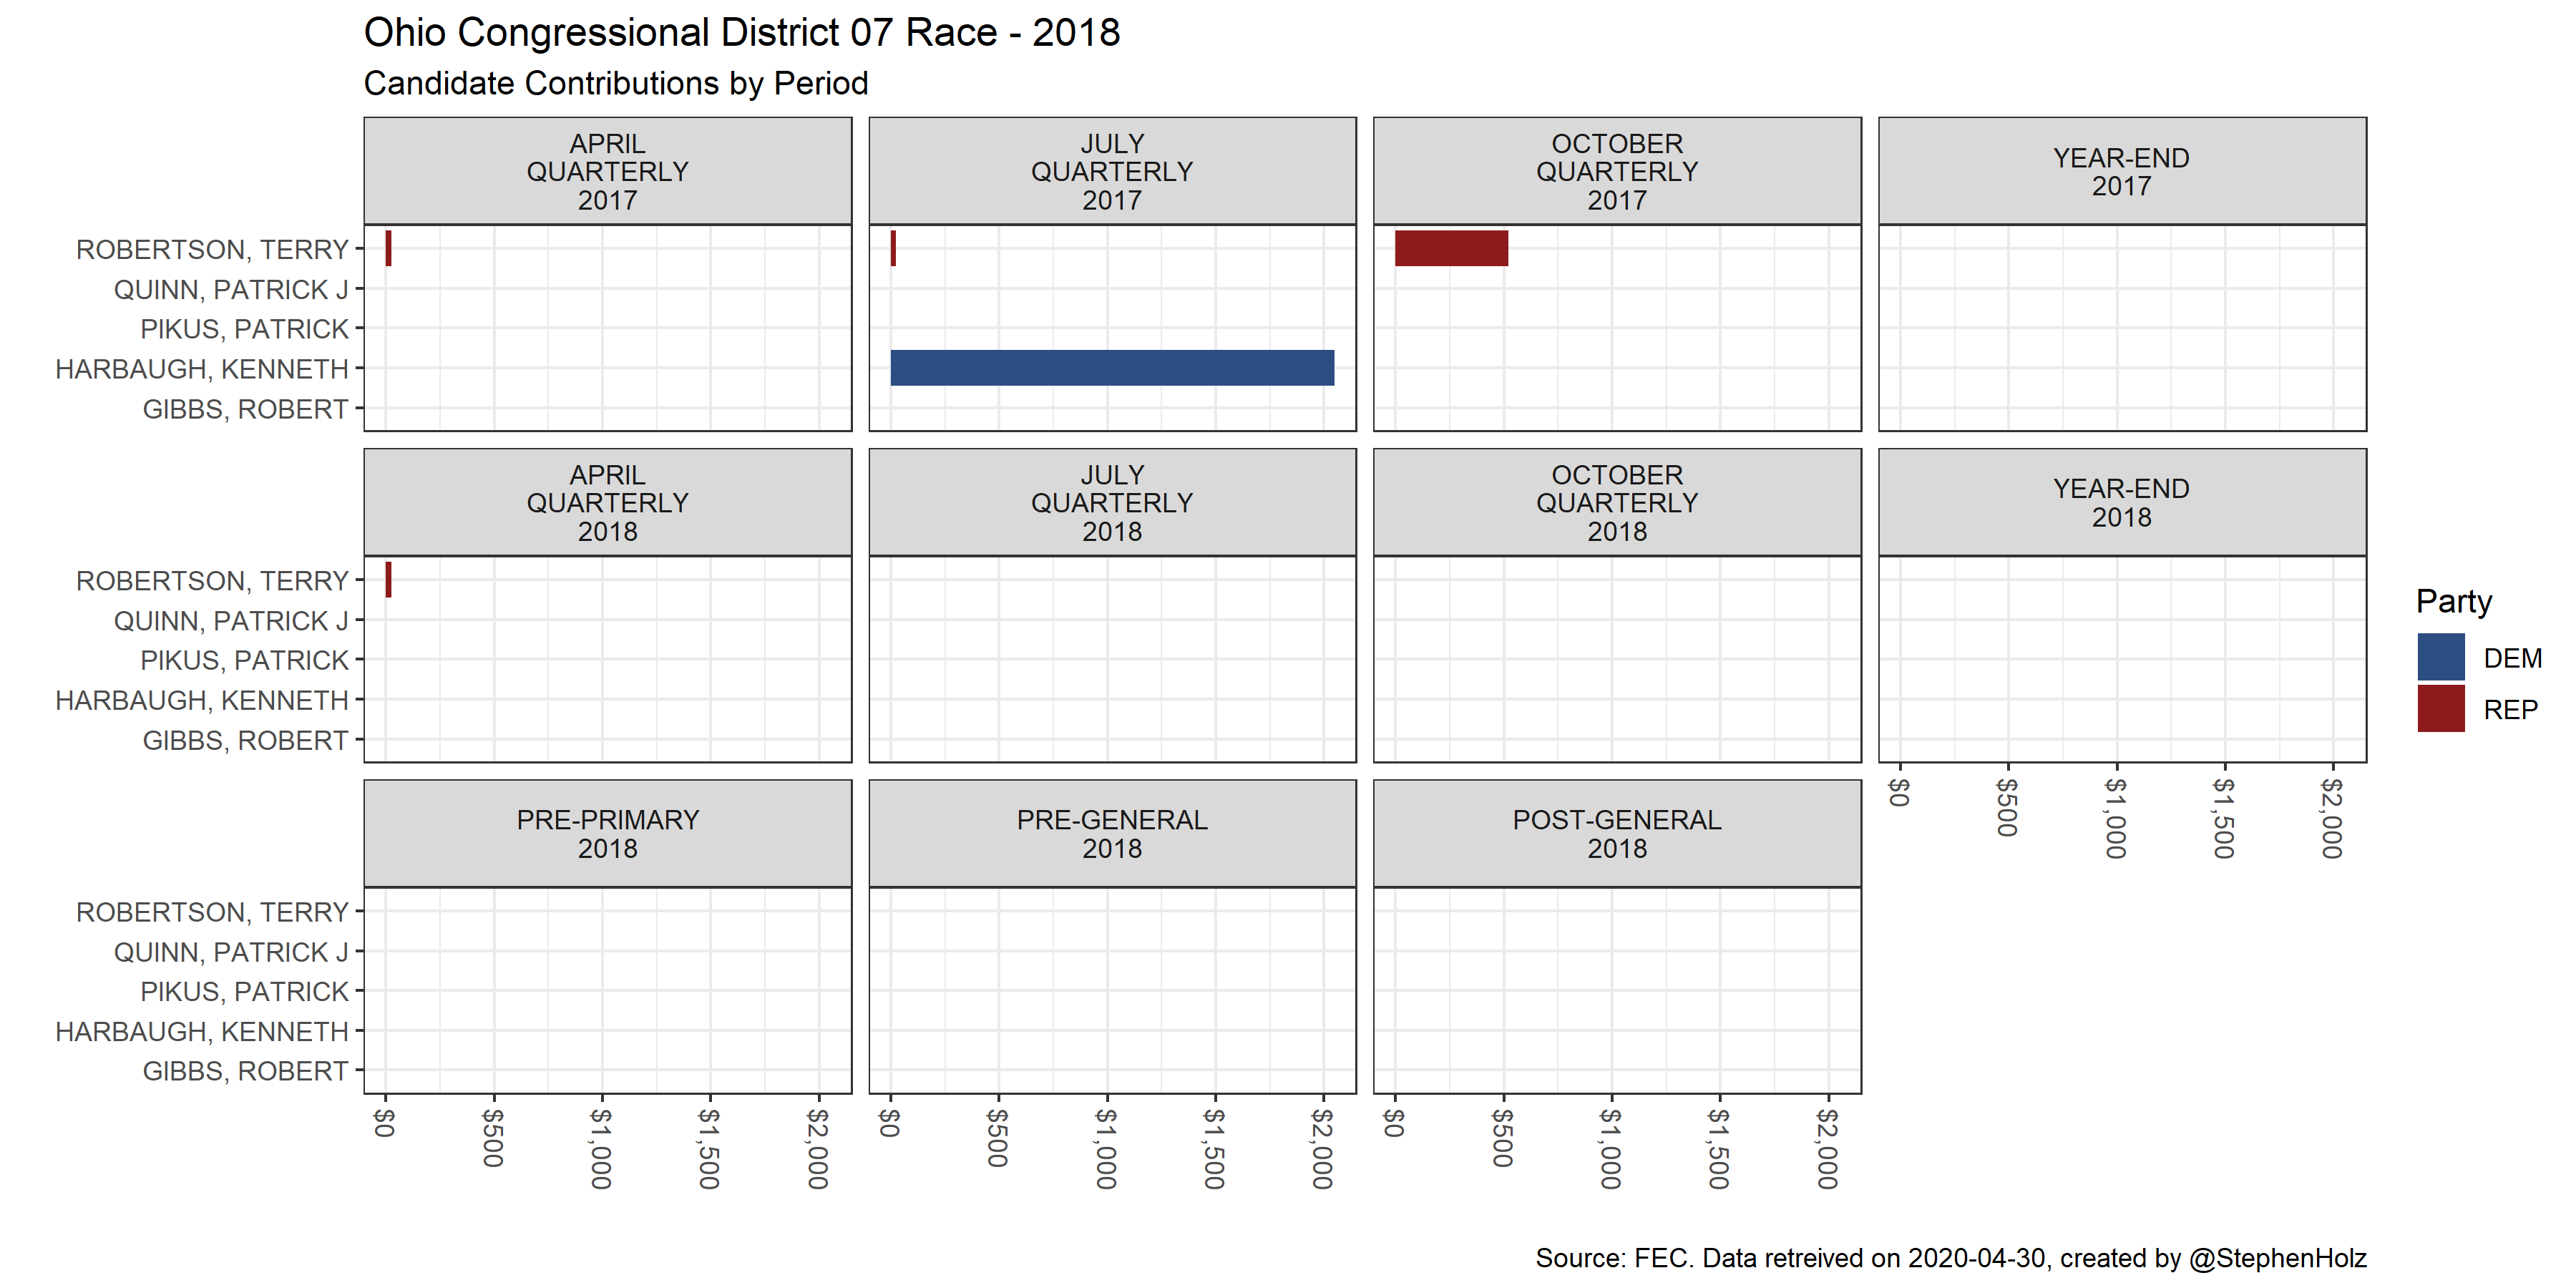This screenshot has height=1288, width=2576.
Task: Click Harbaugh's blue bar in July 2017
Action: click(1112, 368)
